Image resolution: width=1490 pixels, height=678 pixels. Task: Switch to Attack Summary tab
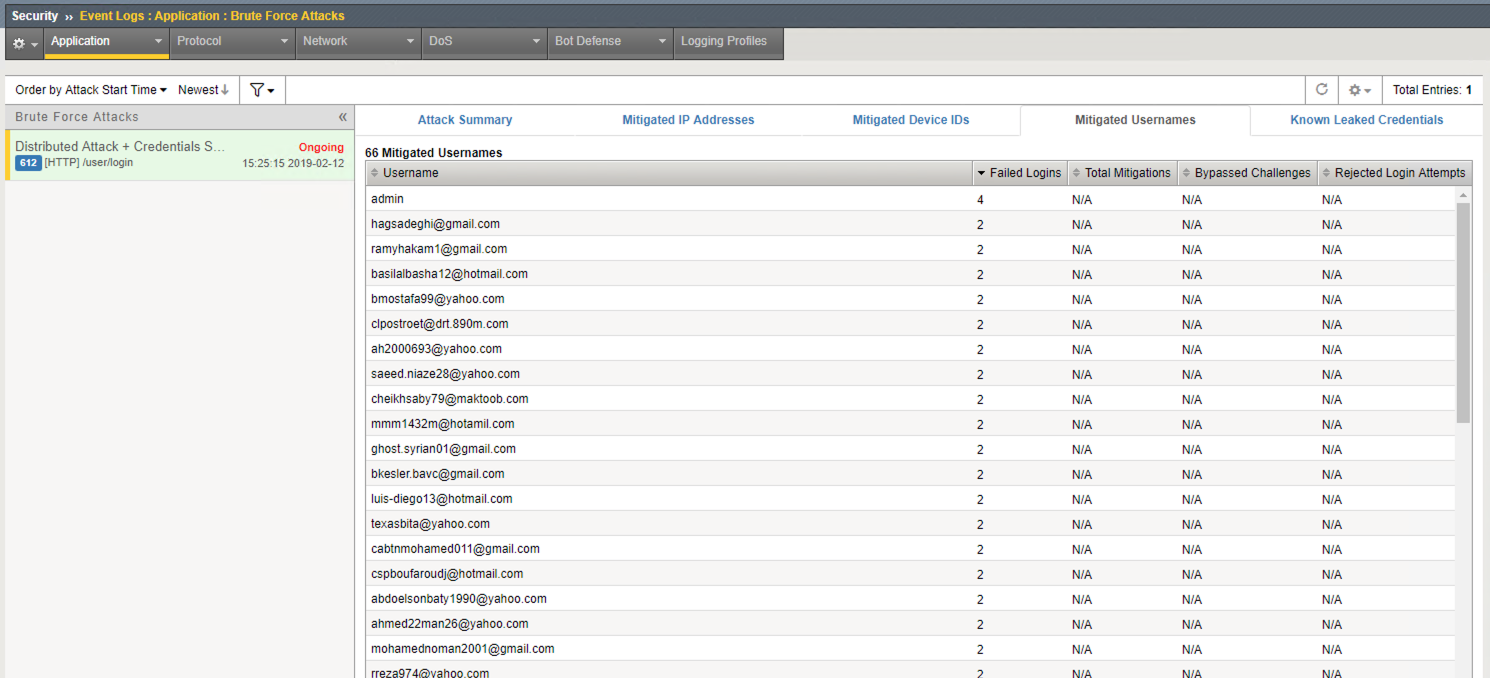[465, 120]
